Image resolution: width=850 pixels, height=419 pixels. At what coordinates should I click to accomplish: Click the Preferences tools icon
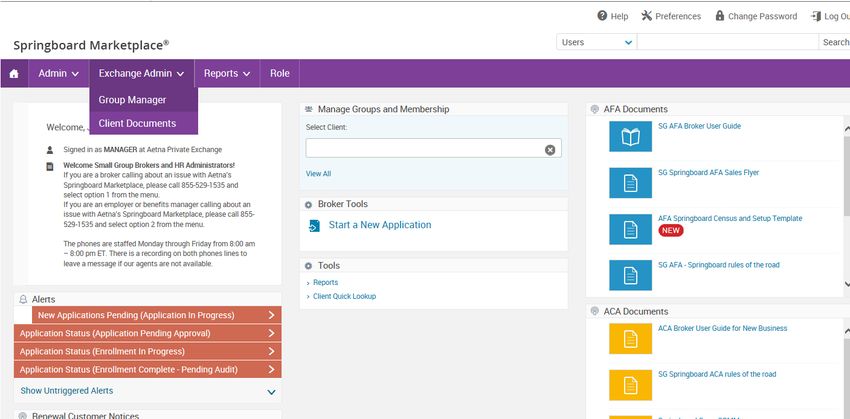point(647,16)
